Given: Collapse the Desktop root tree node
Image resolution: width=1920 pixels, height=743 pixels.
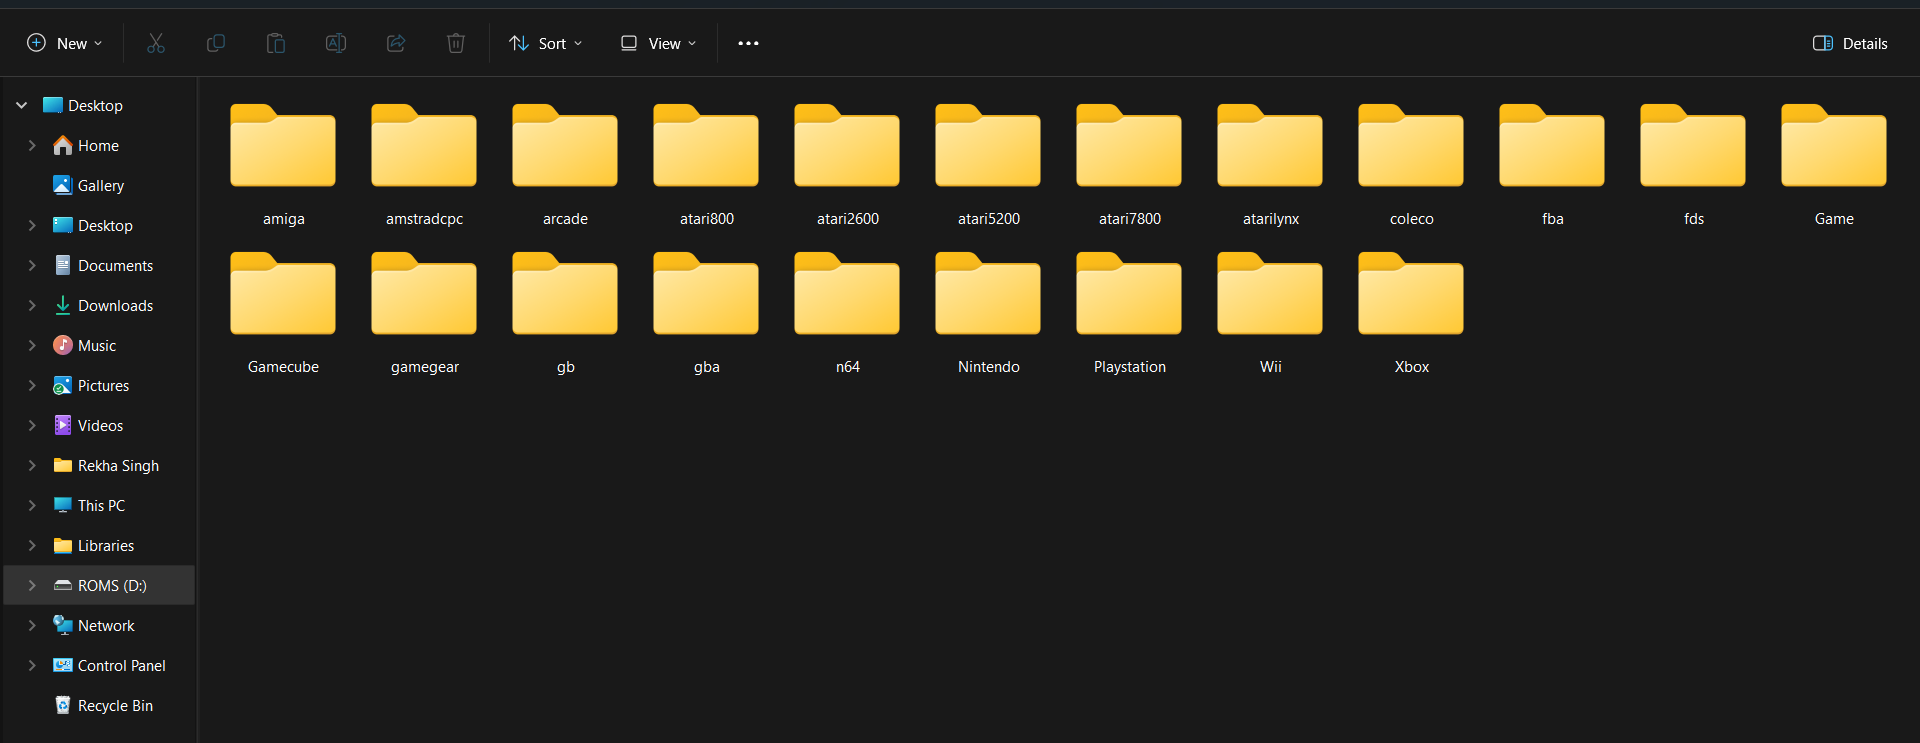Looking at the screenshot, I should coord(21,105).
